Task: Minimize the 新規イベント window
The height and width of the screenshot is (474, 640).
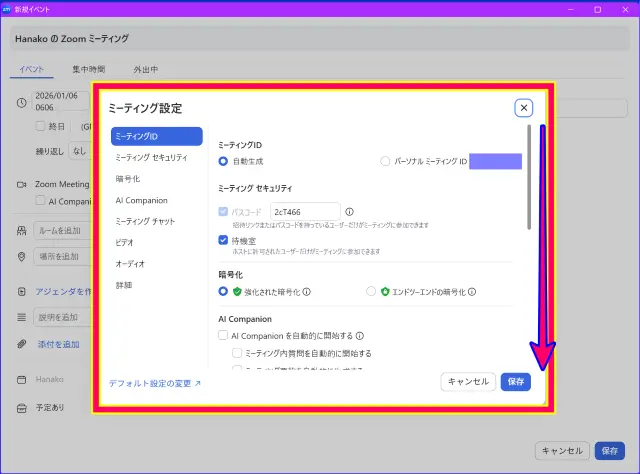Action: pyautogui.click(x=571, y=9)
